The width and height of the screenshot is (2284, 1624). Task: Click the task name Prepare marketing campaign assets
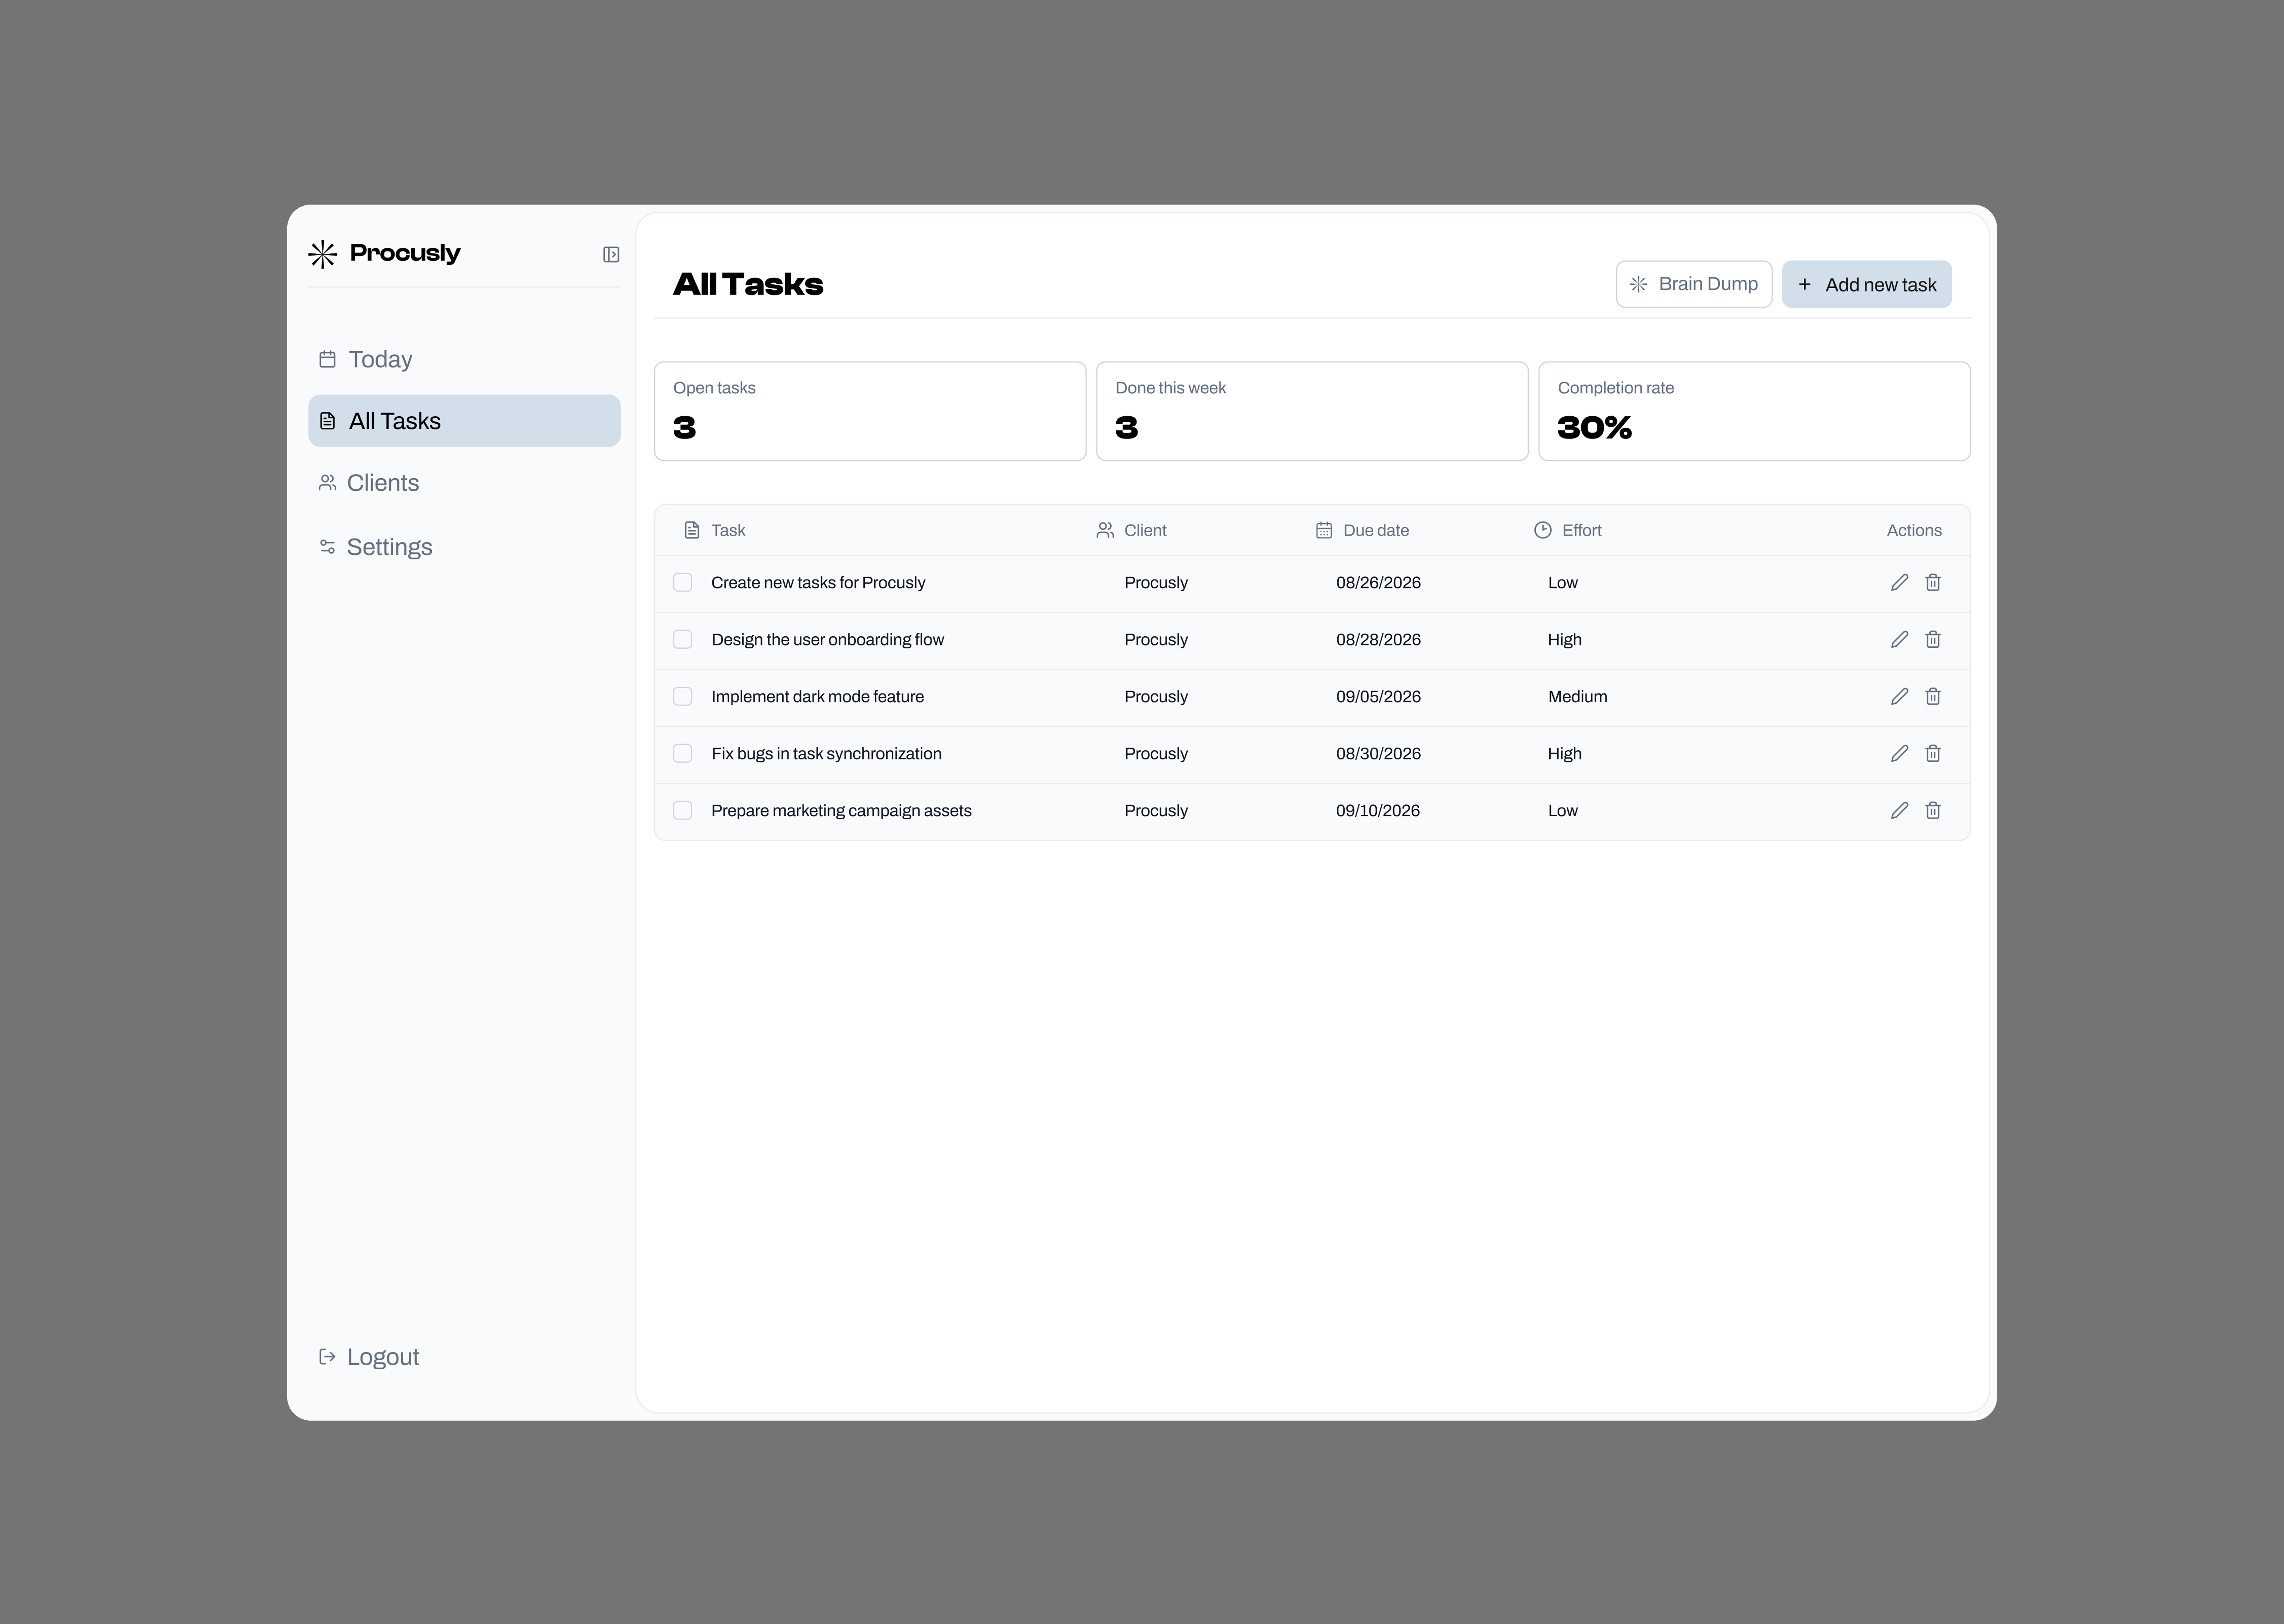(x=841, y=811)
